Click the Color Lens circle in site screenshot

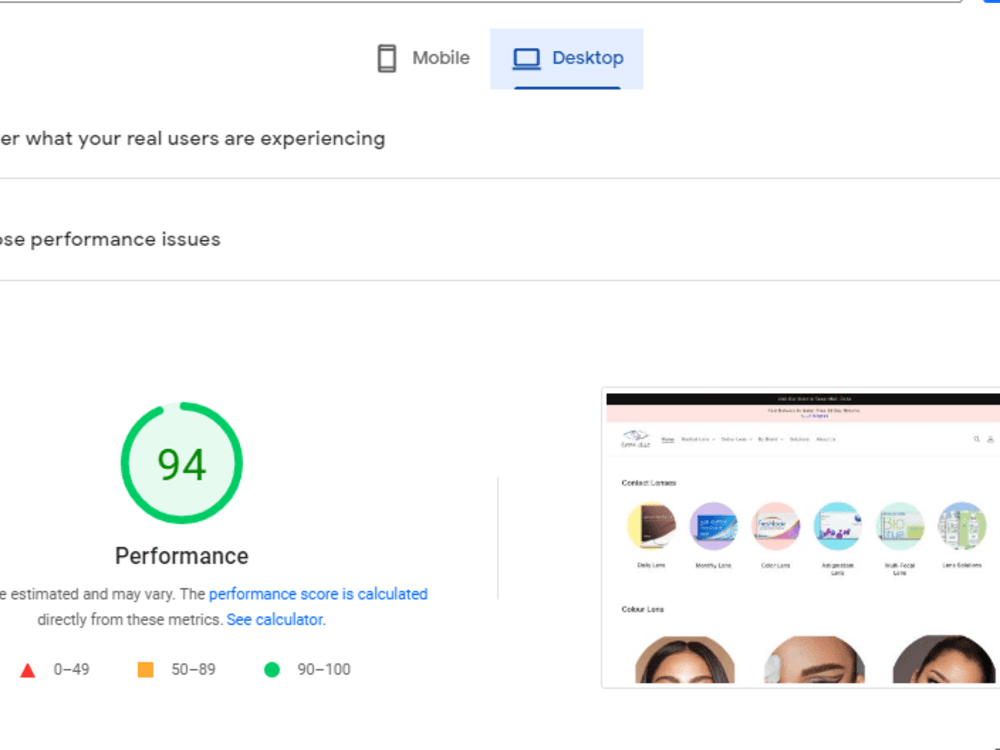pos(776,527)
